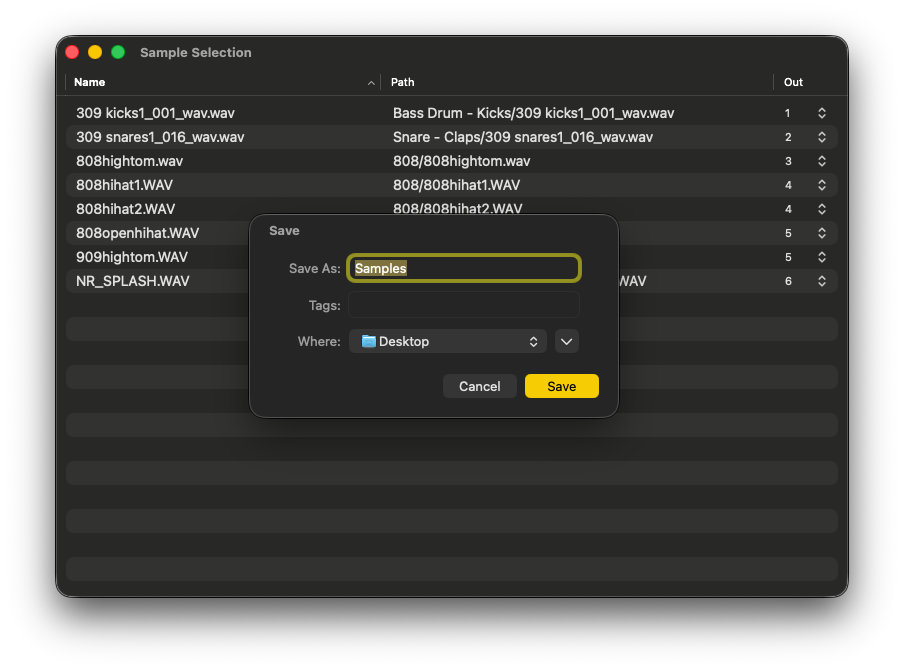This screenshot has height=670, width=904.
Task: Click the Desktop folder icon in Where
Action: tap(368, 341)
